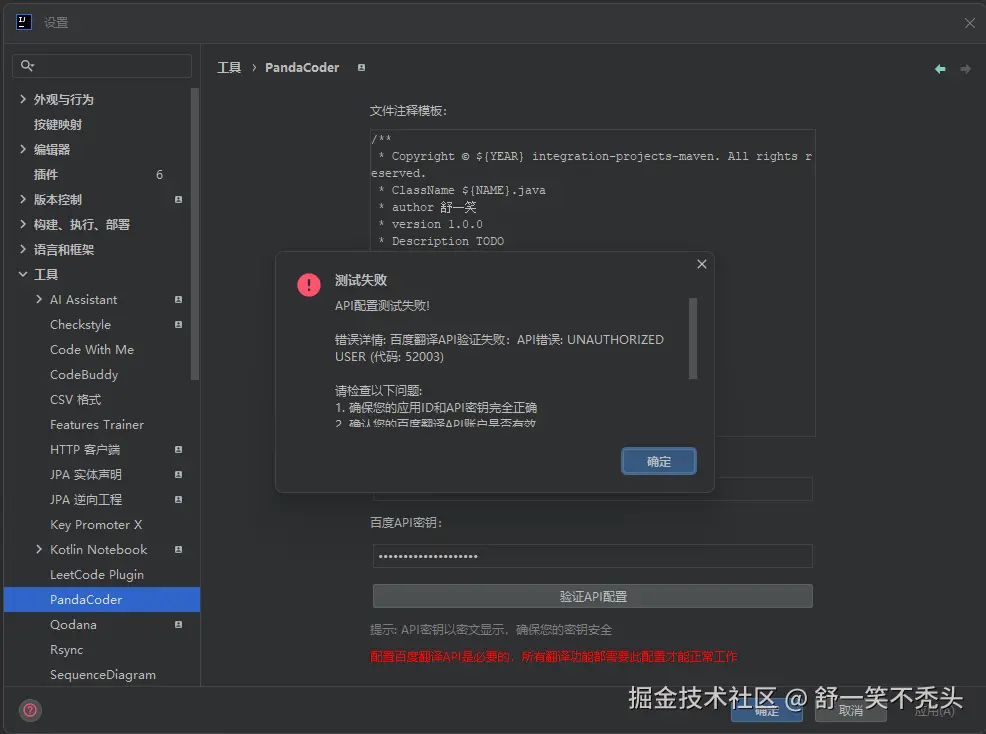Expand the AI Assistant node
986x734 pixels.
click(x=39, y=299)
